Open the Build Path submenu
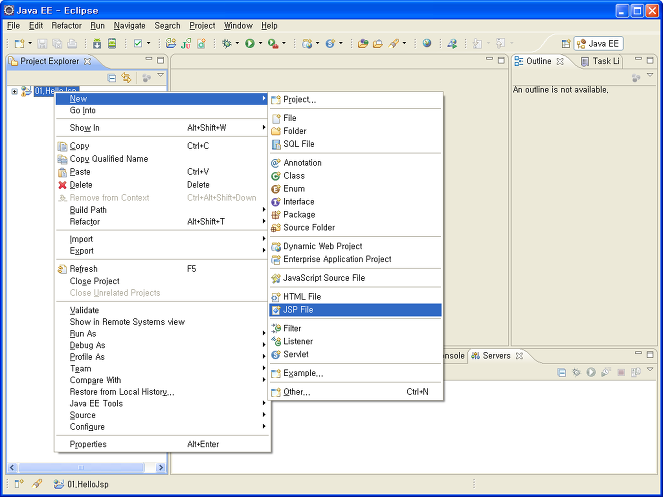Image resolution: width=663 pixels, height=497 pixels. (162, 210)
